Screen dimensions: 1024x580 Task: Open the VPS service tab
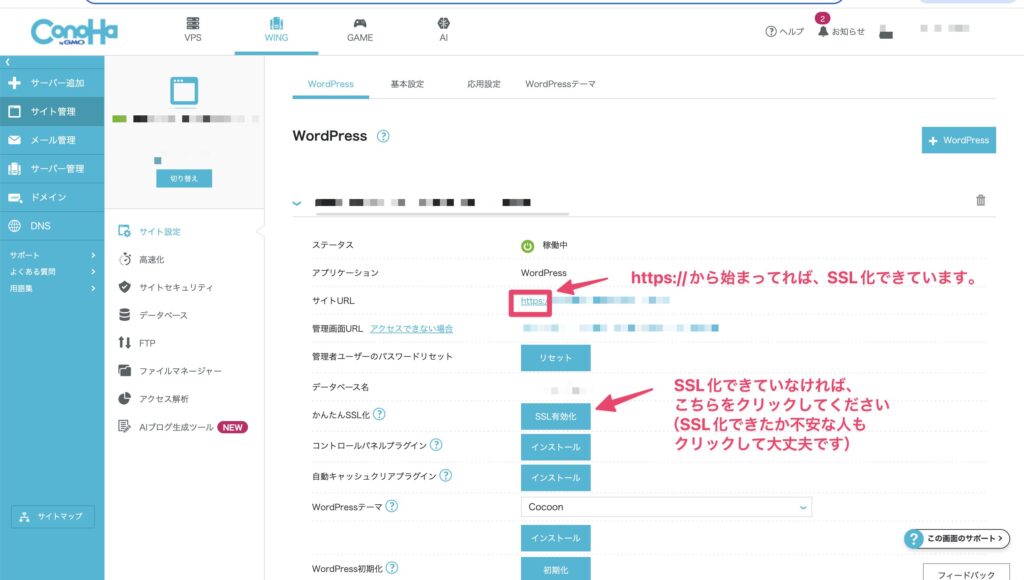coord(193,29)
